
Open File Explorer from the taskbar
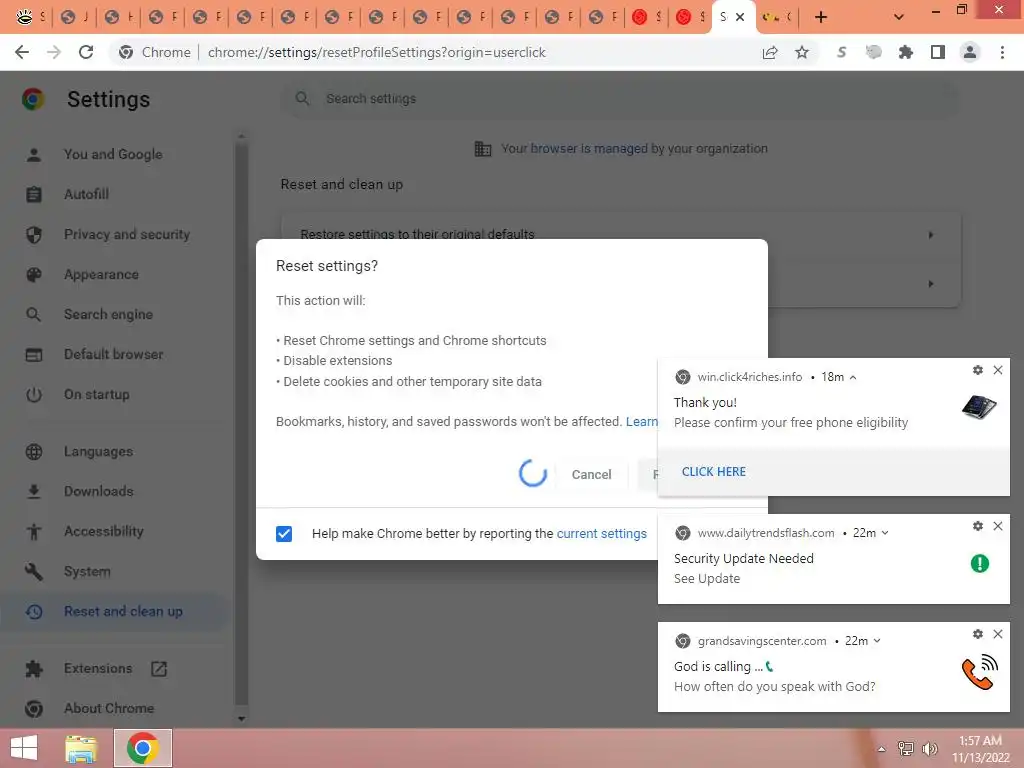(x=81, y=748)
